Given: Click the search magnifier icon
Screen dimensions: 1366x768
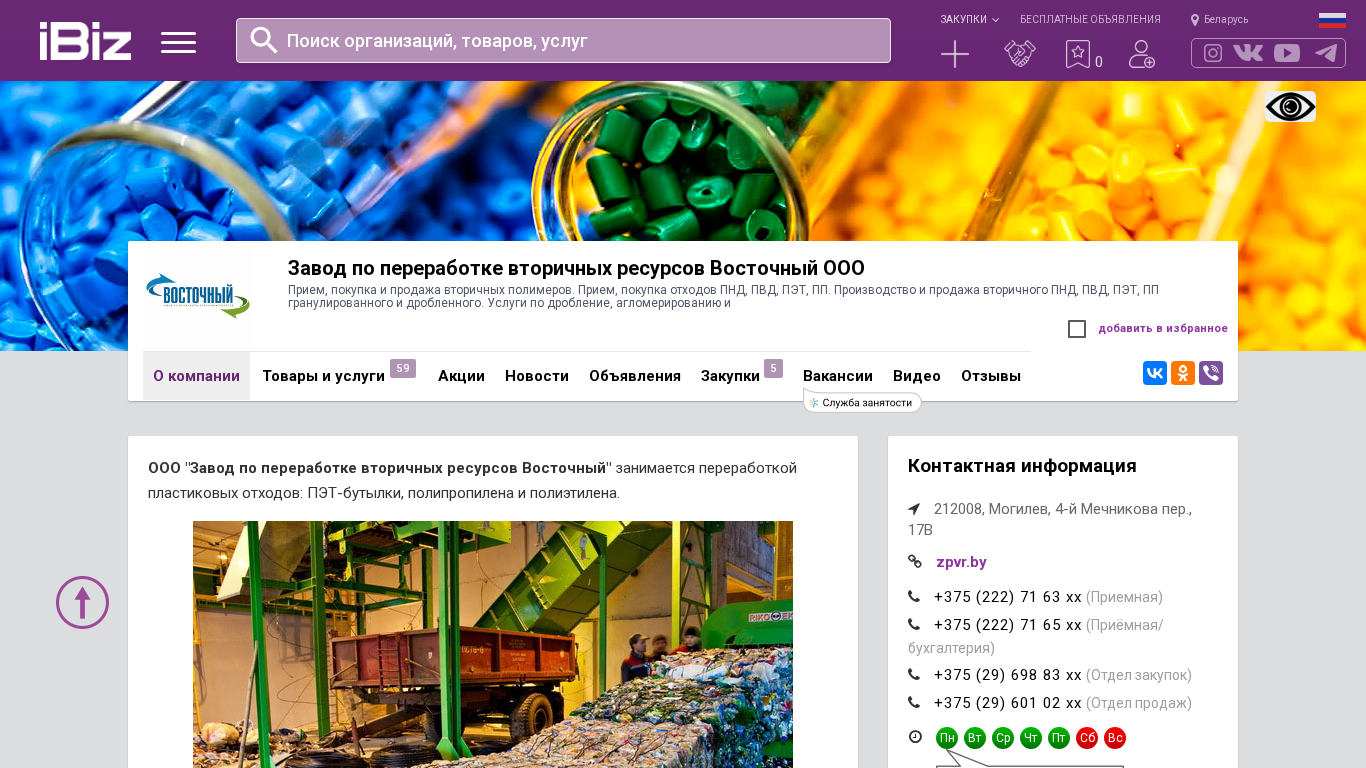Looking at the screenshot, I should (x=264, y=40).
